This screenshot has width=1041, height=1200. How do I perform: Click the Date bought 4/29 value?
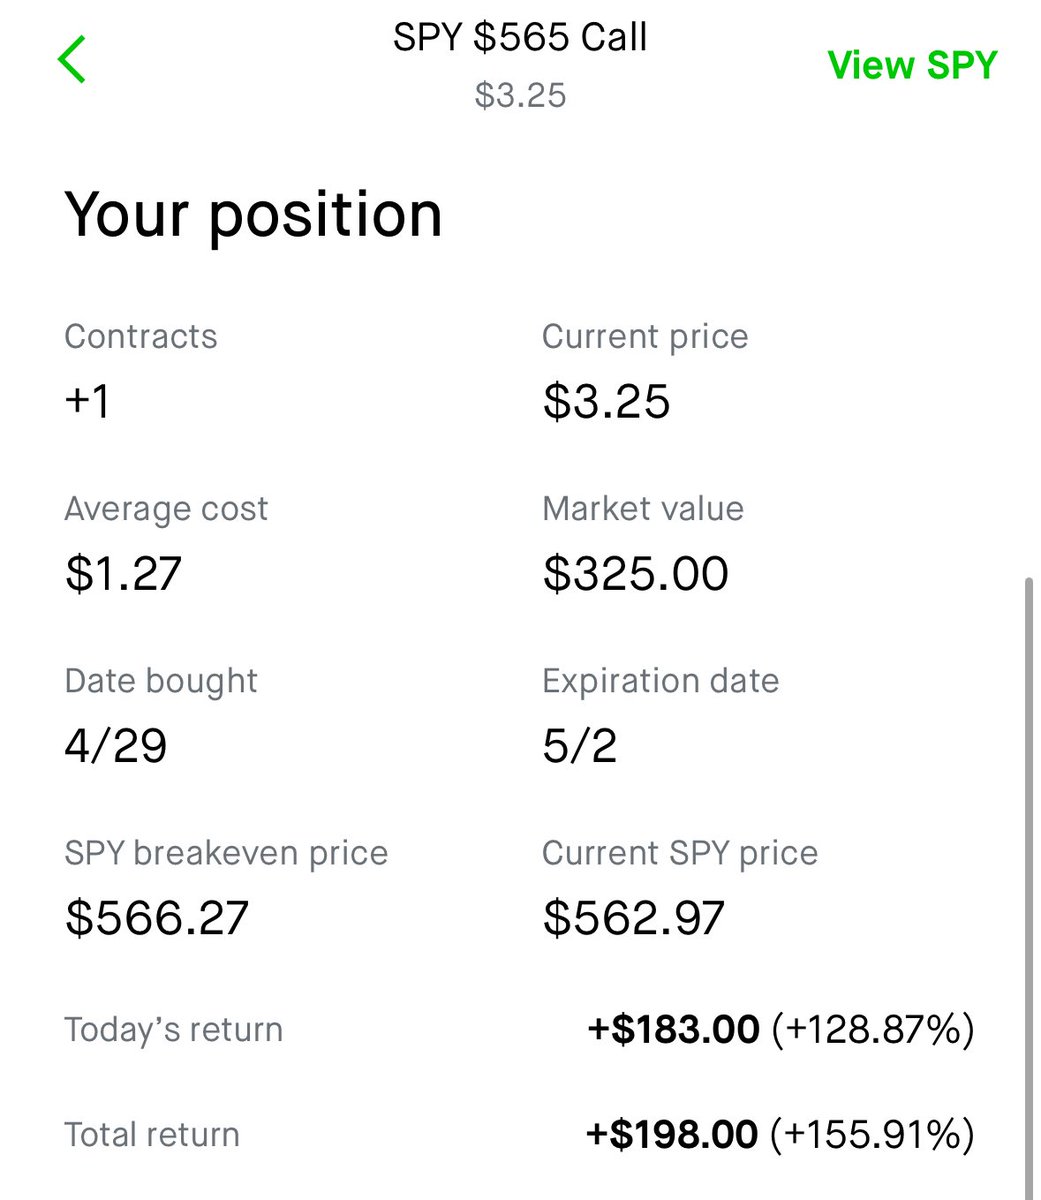pyautogui.click(x=116, y=746)
